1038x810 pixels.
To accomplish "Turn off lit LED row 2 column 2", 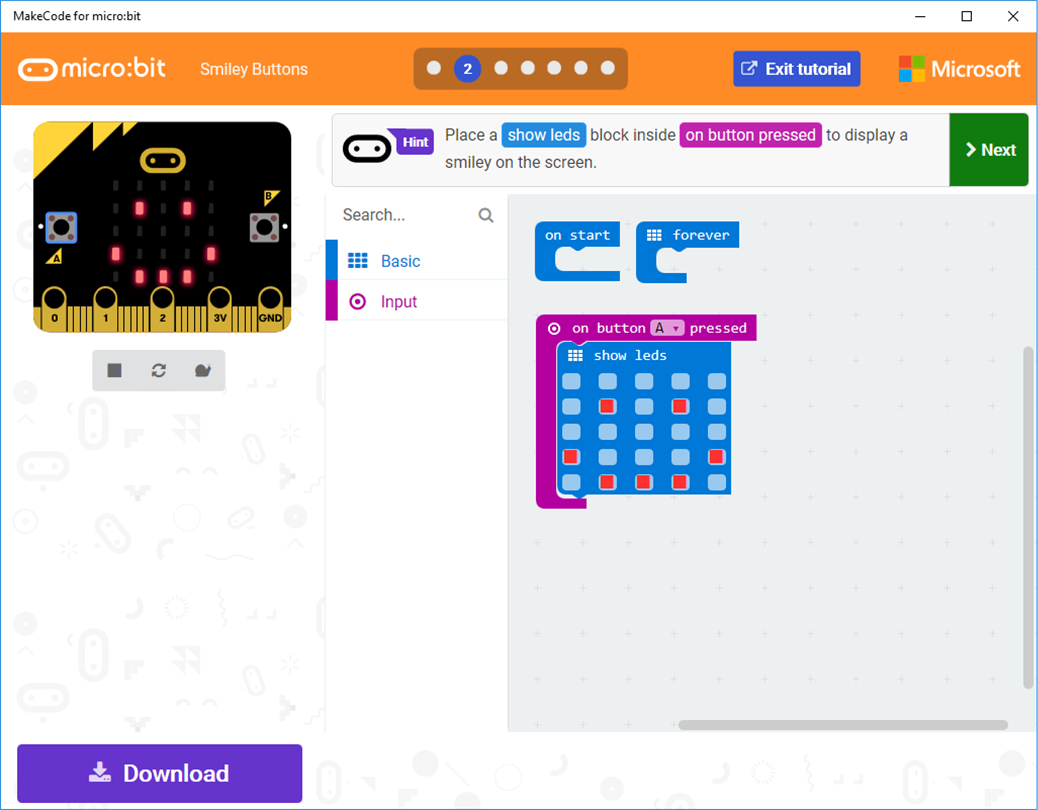I will click(x=608, y=406).
